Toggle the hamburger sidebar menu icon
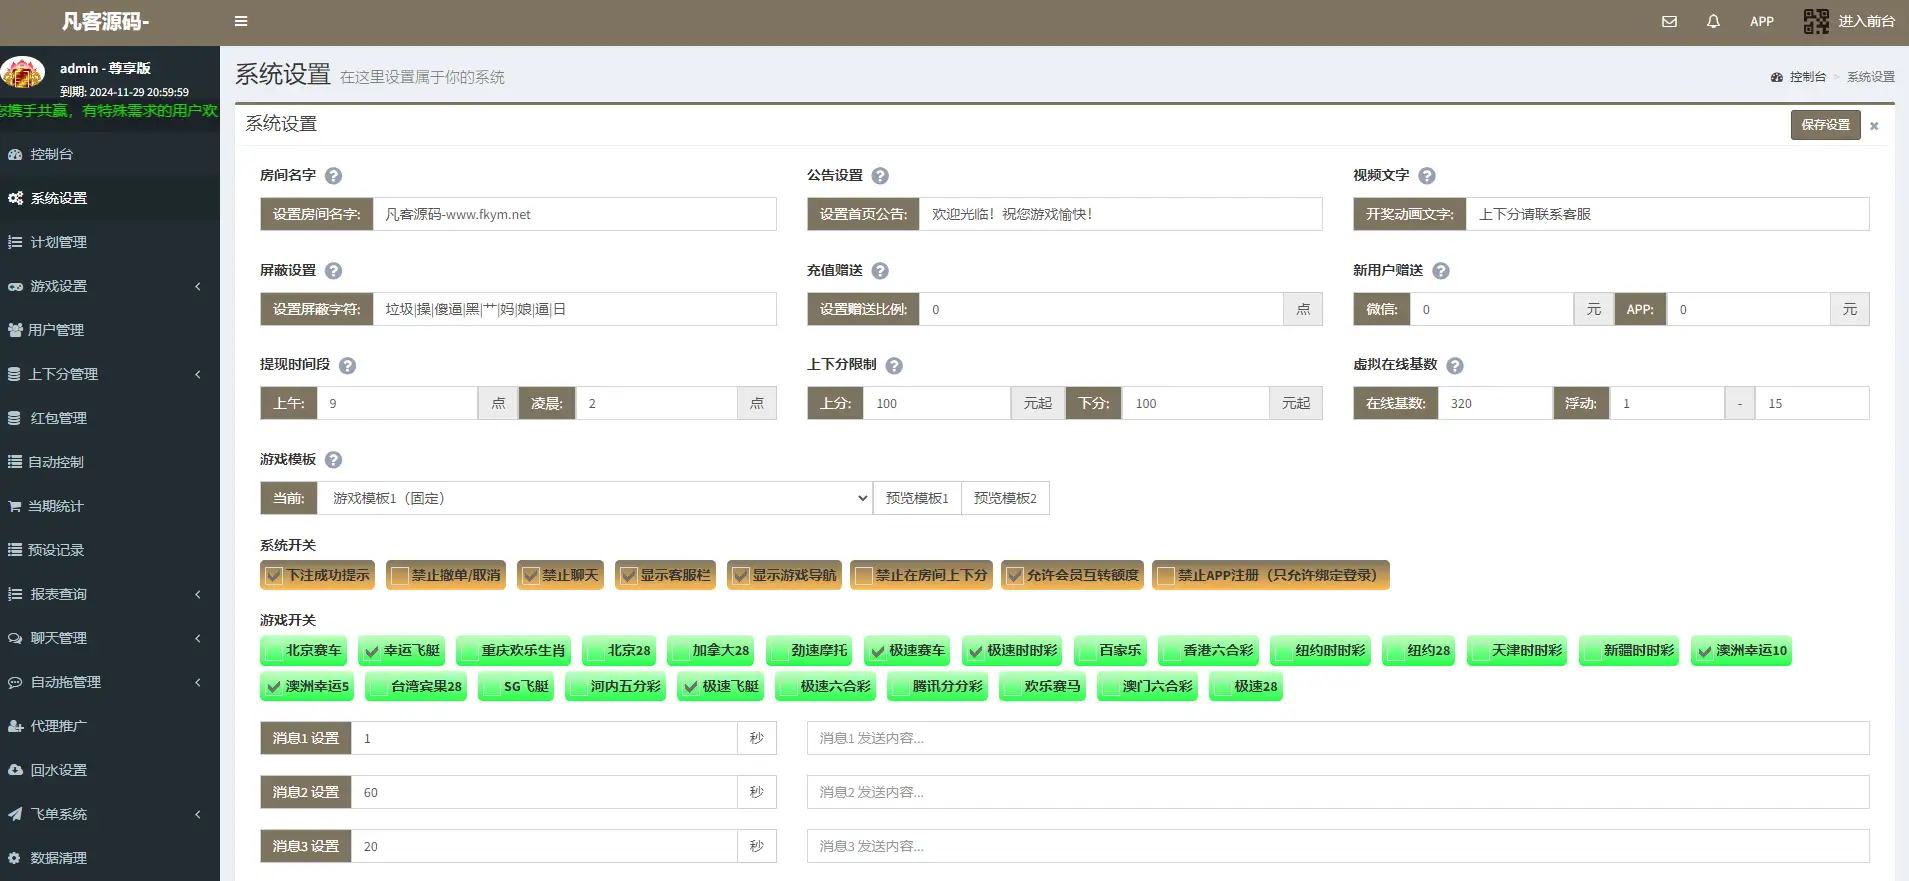 [241, 21]
